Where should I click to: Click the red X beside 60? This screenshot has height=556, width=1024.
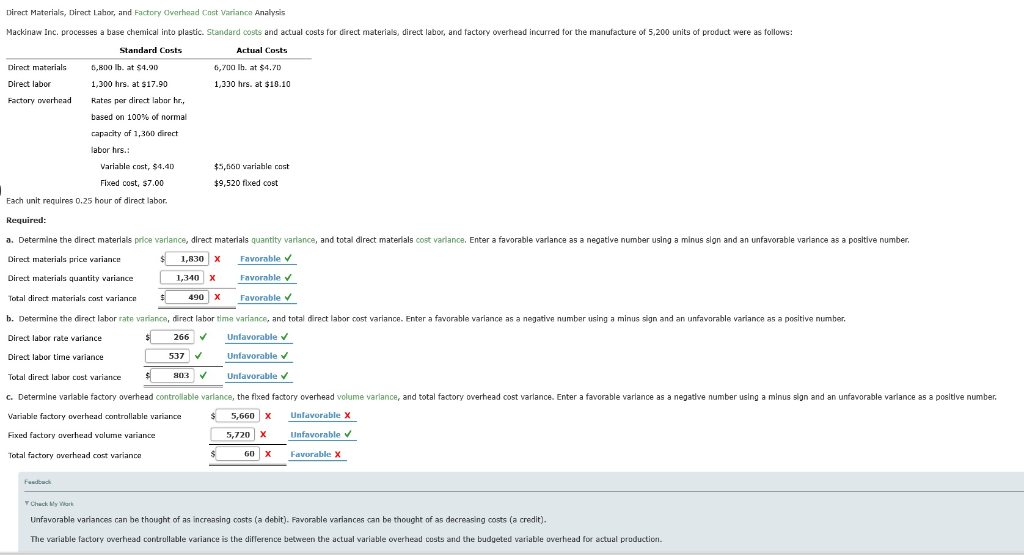tap(268, 454)
